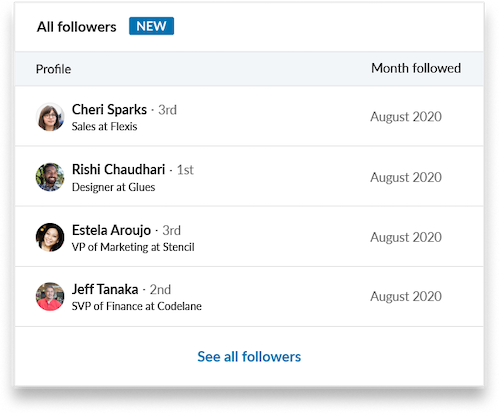The image size is (500, 414).
Task: Click the NEW badge
Action: (151, 26)
